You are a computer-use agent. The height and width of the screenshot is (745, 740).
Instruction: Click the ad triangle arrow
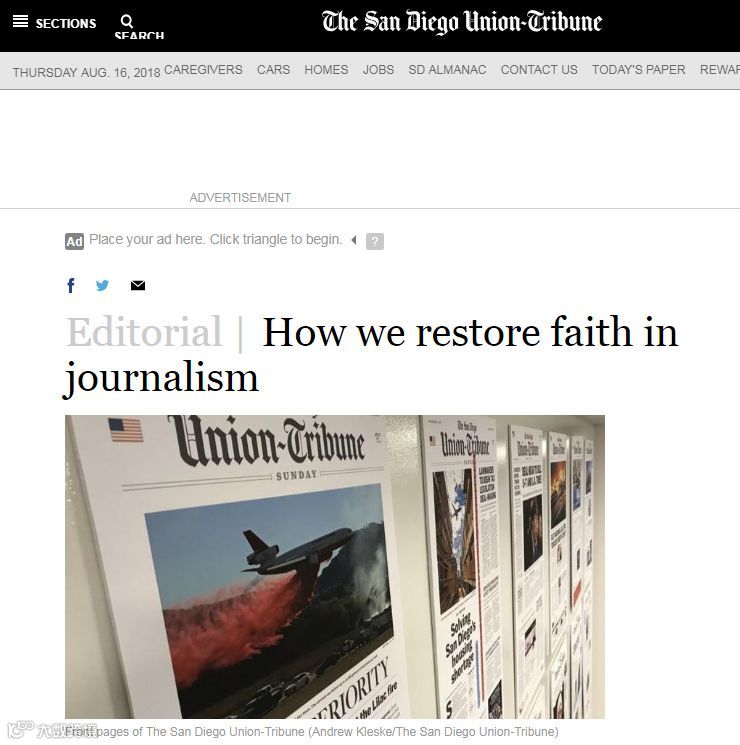(x=354, y=240)
